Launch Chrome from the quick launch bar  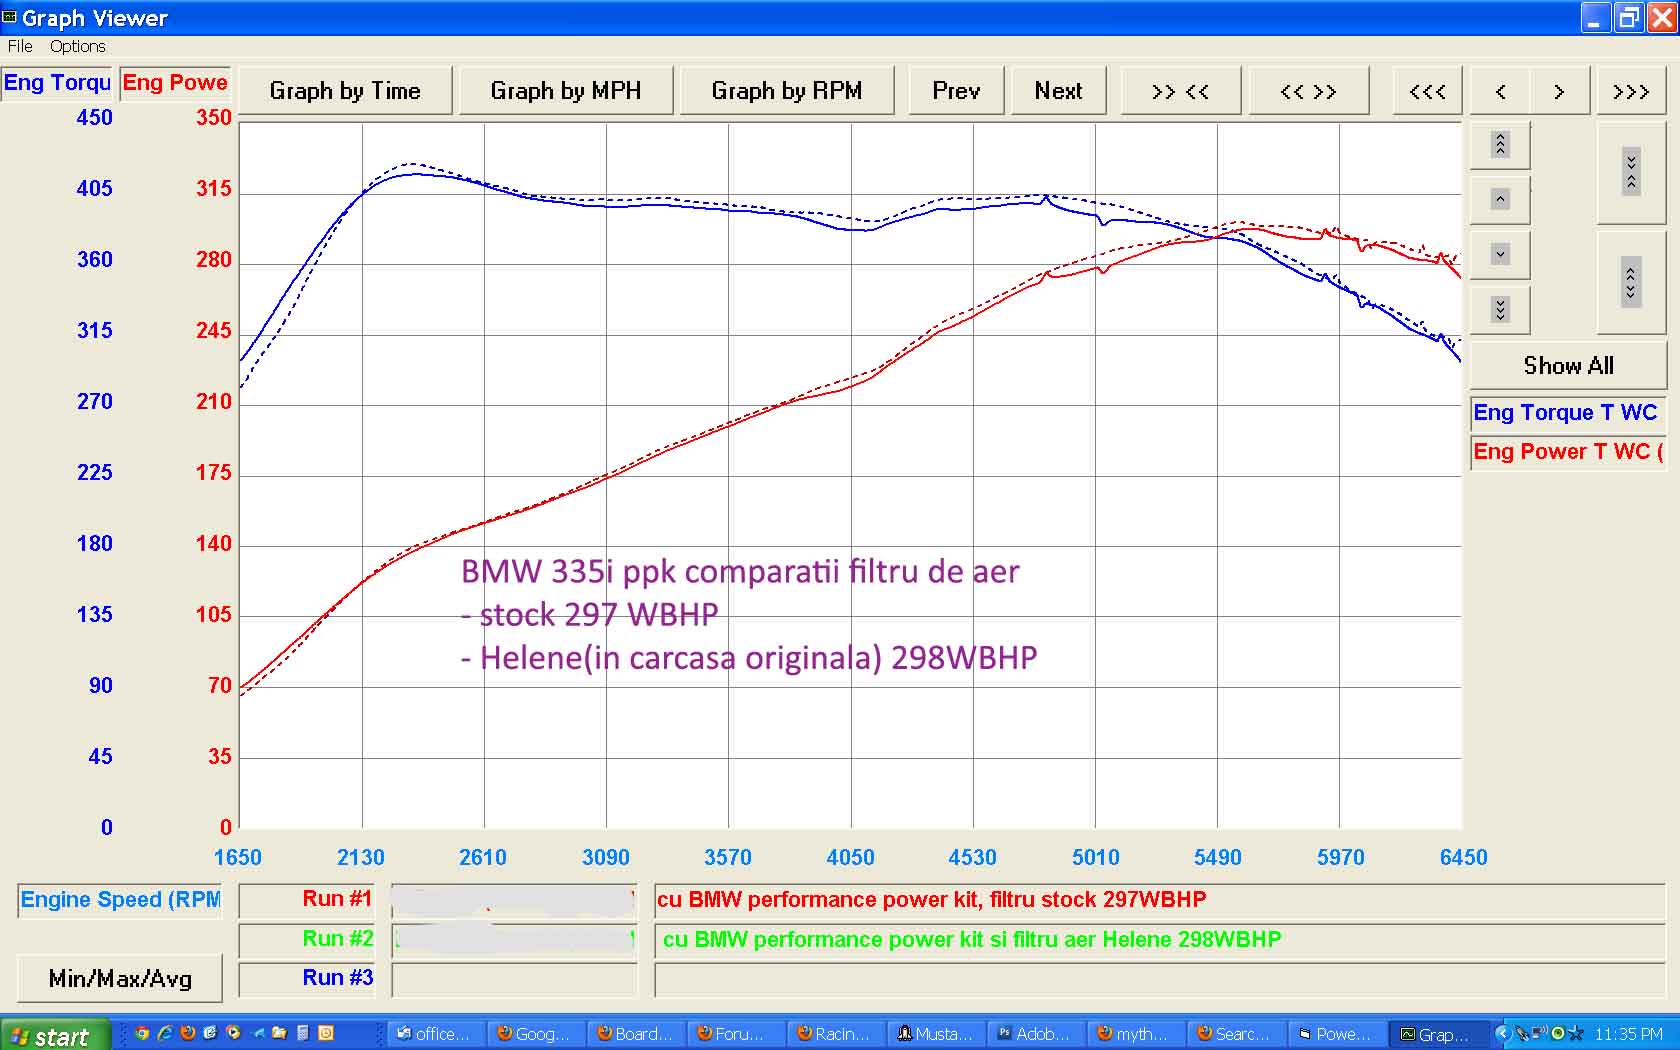142,1034
